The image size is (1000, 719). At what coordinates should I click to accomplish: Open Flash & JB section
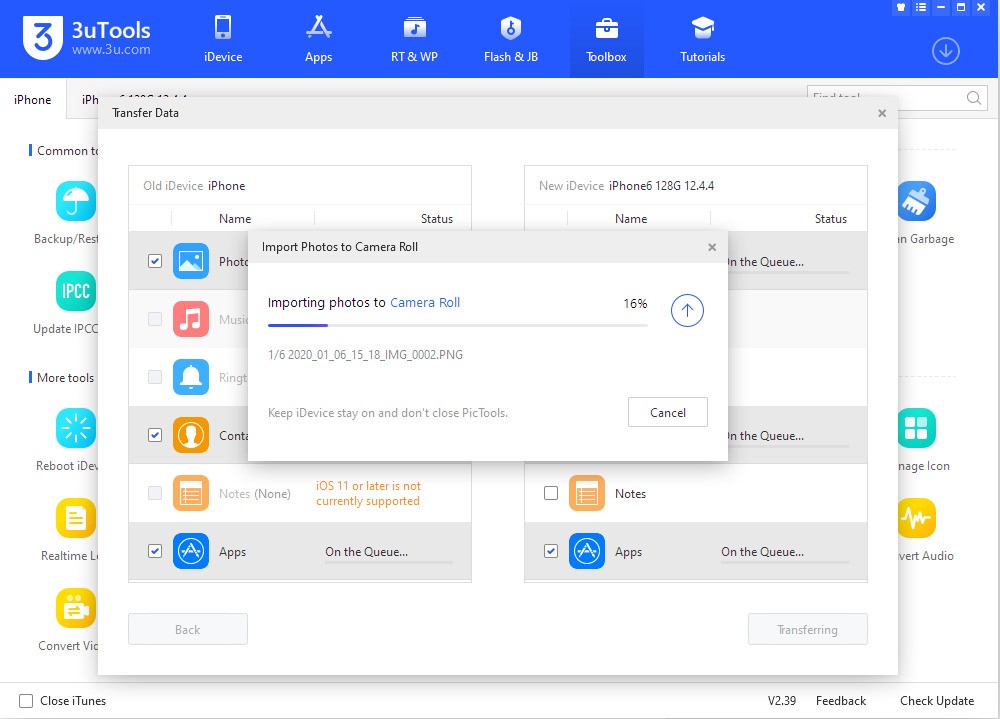coord(510,39)
